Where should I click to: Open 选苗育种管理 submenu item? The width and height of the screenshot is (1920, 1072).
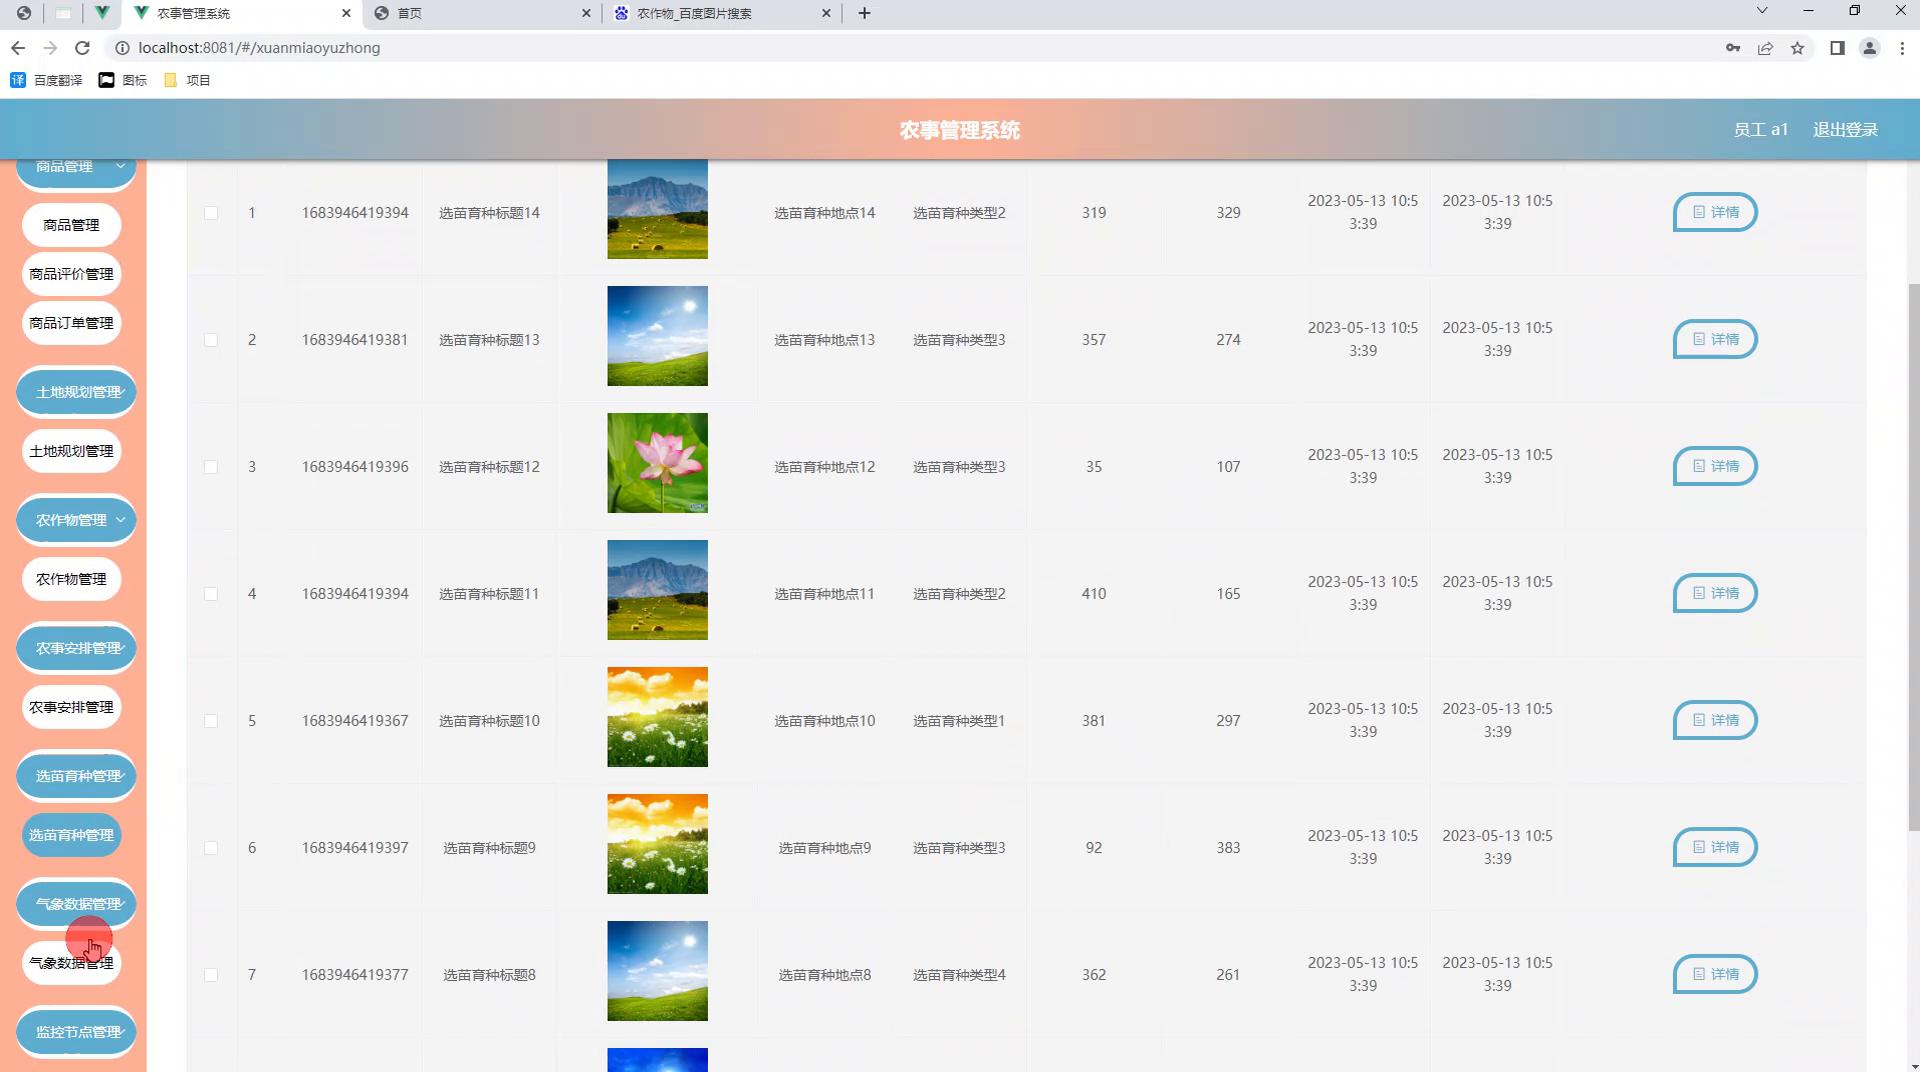pyautogui.click(x=71, y=835)
